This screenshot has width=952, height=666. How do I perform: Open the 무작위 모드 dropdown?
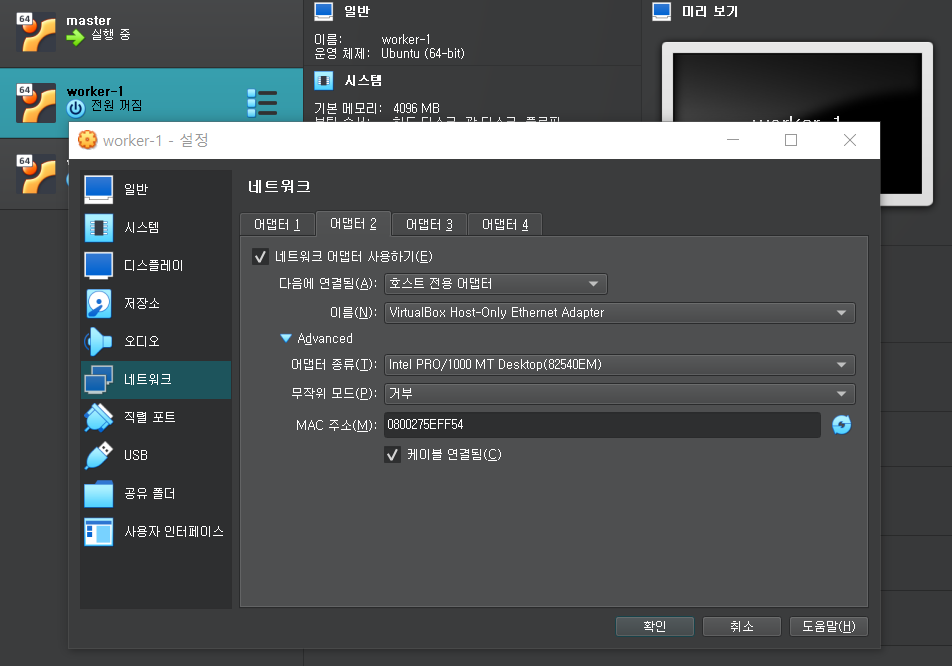[619, 393]
